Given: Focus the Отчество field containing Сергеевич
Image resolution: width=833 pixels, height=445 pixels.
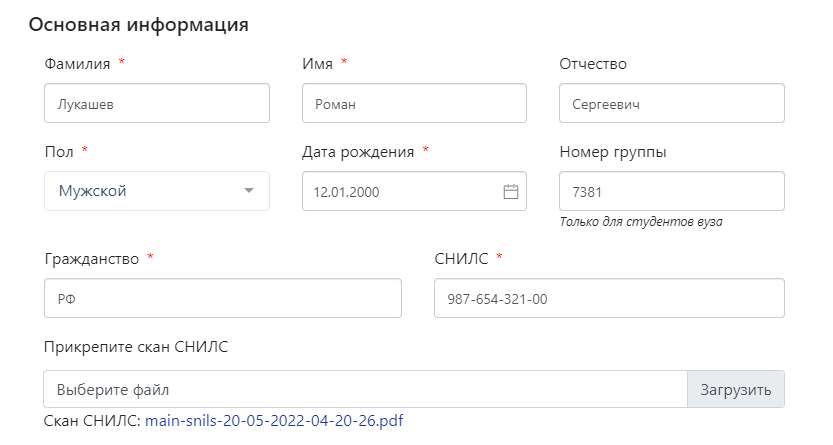Looking at the screenshot, I should tap(672, 103).
